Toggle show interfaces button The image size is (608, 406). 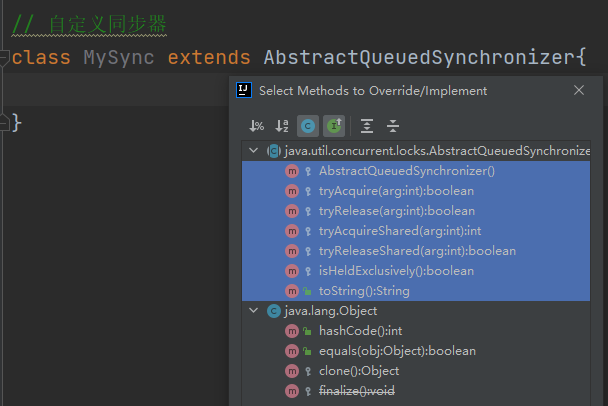(x=334, y=126)
